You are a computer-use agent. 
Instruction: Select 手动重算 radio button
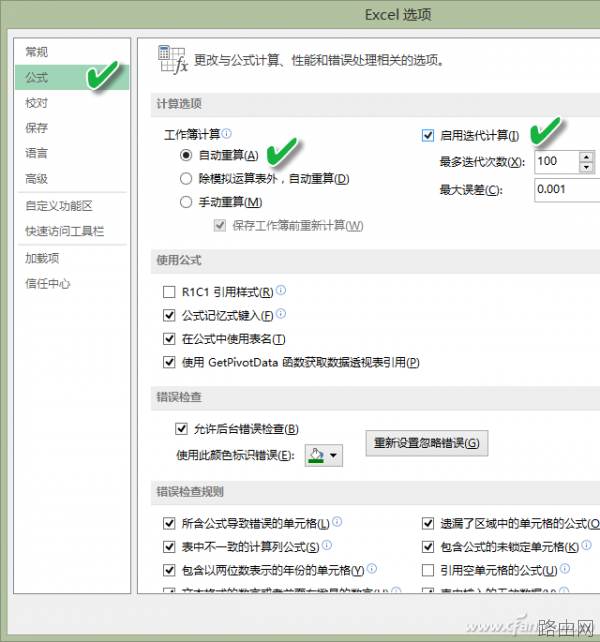(186, 202)
